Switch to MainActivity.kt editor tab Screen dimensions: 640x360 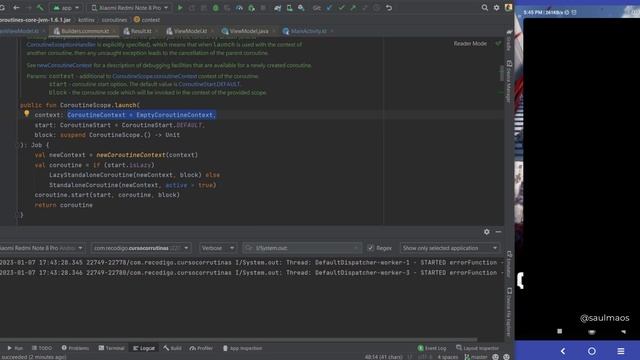click(x=309, y=31)
